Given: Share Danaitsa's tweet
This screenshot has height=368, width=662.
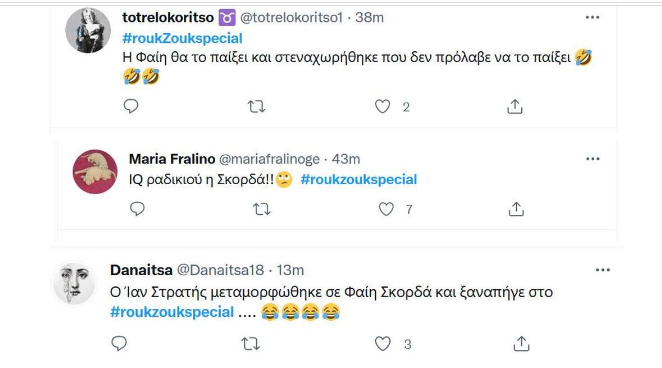Looking at the screenshot, I should pyautogui.click(x=521, y=344).
